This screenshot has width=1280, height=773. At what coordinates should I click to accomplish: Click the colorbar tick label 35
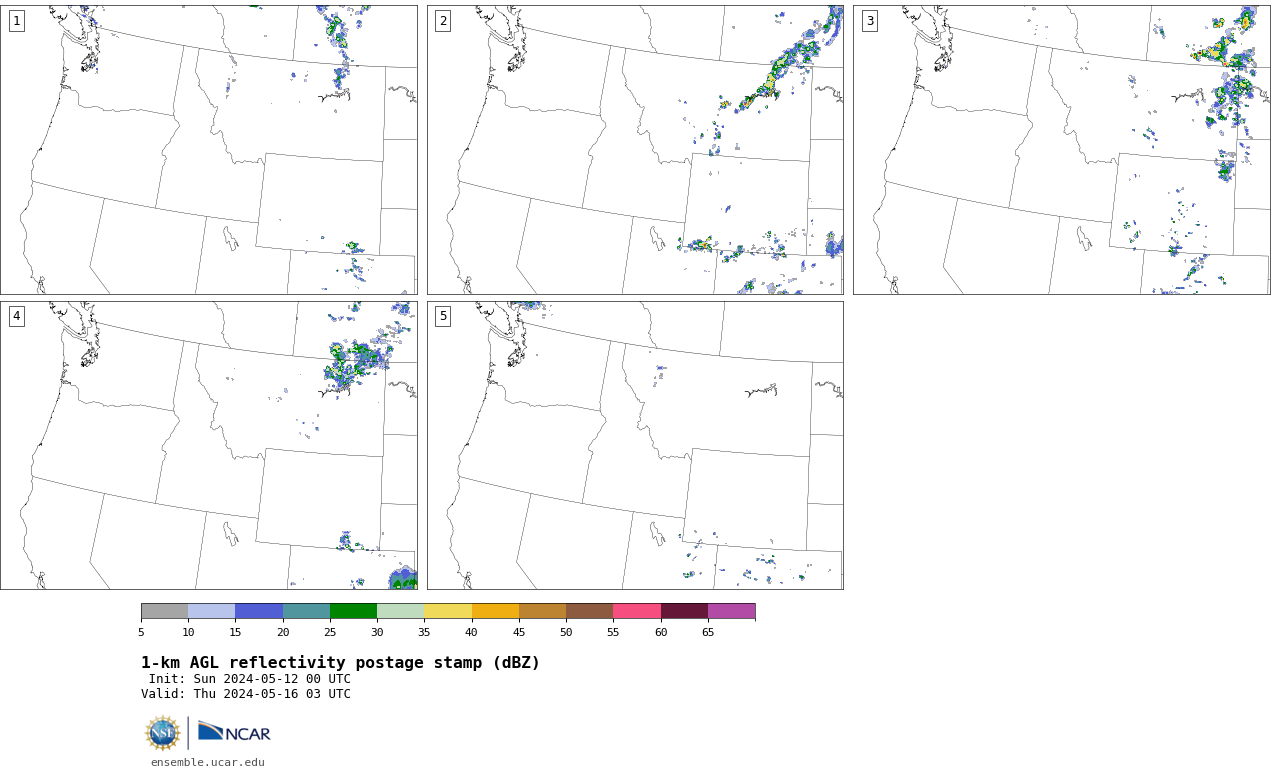(x=424, y=632)
